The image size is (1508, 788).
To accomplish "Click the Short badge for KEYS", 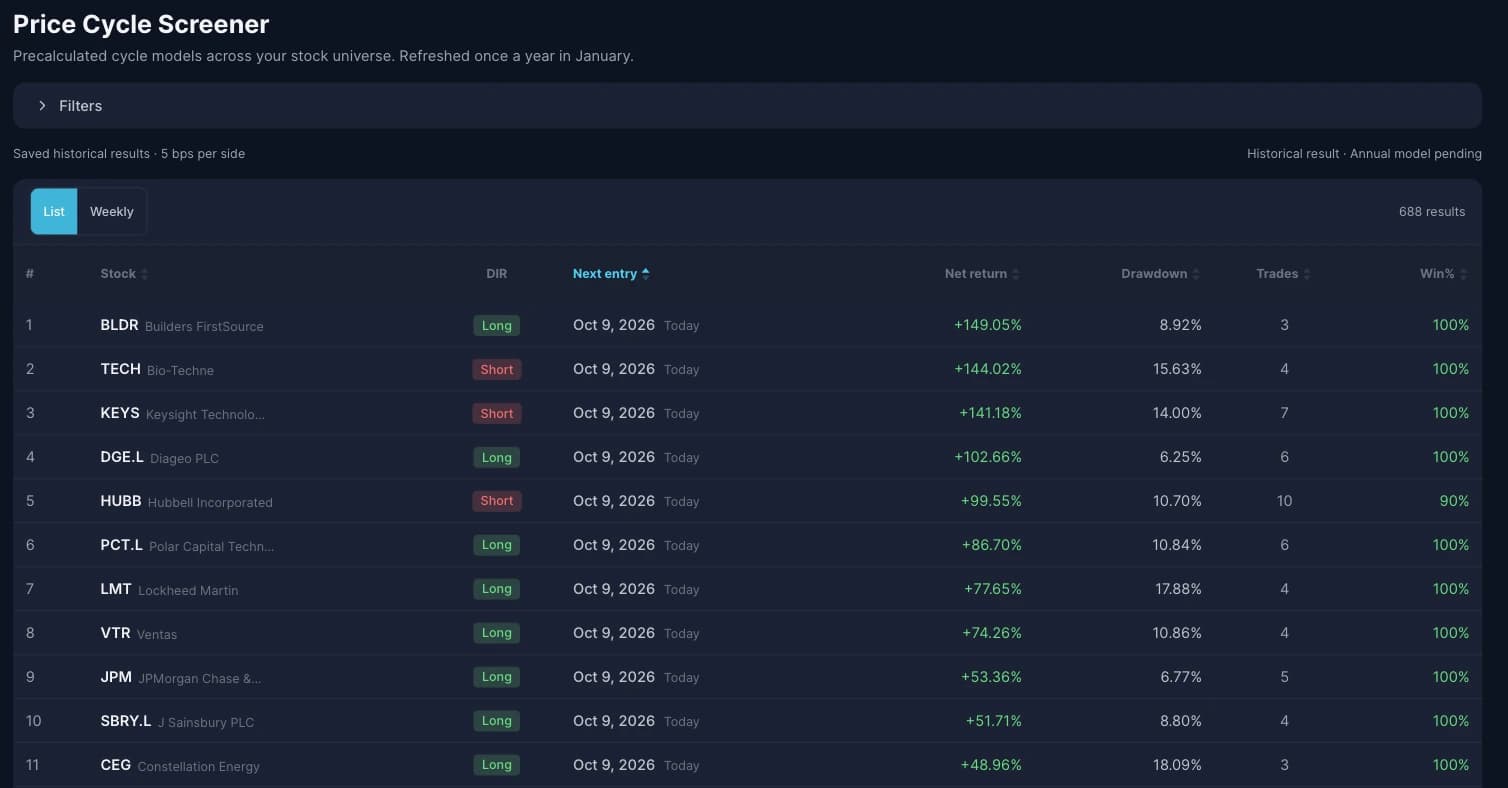I will coord(497,413).
